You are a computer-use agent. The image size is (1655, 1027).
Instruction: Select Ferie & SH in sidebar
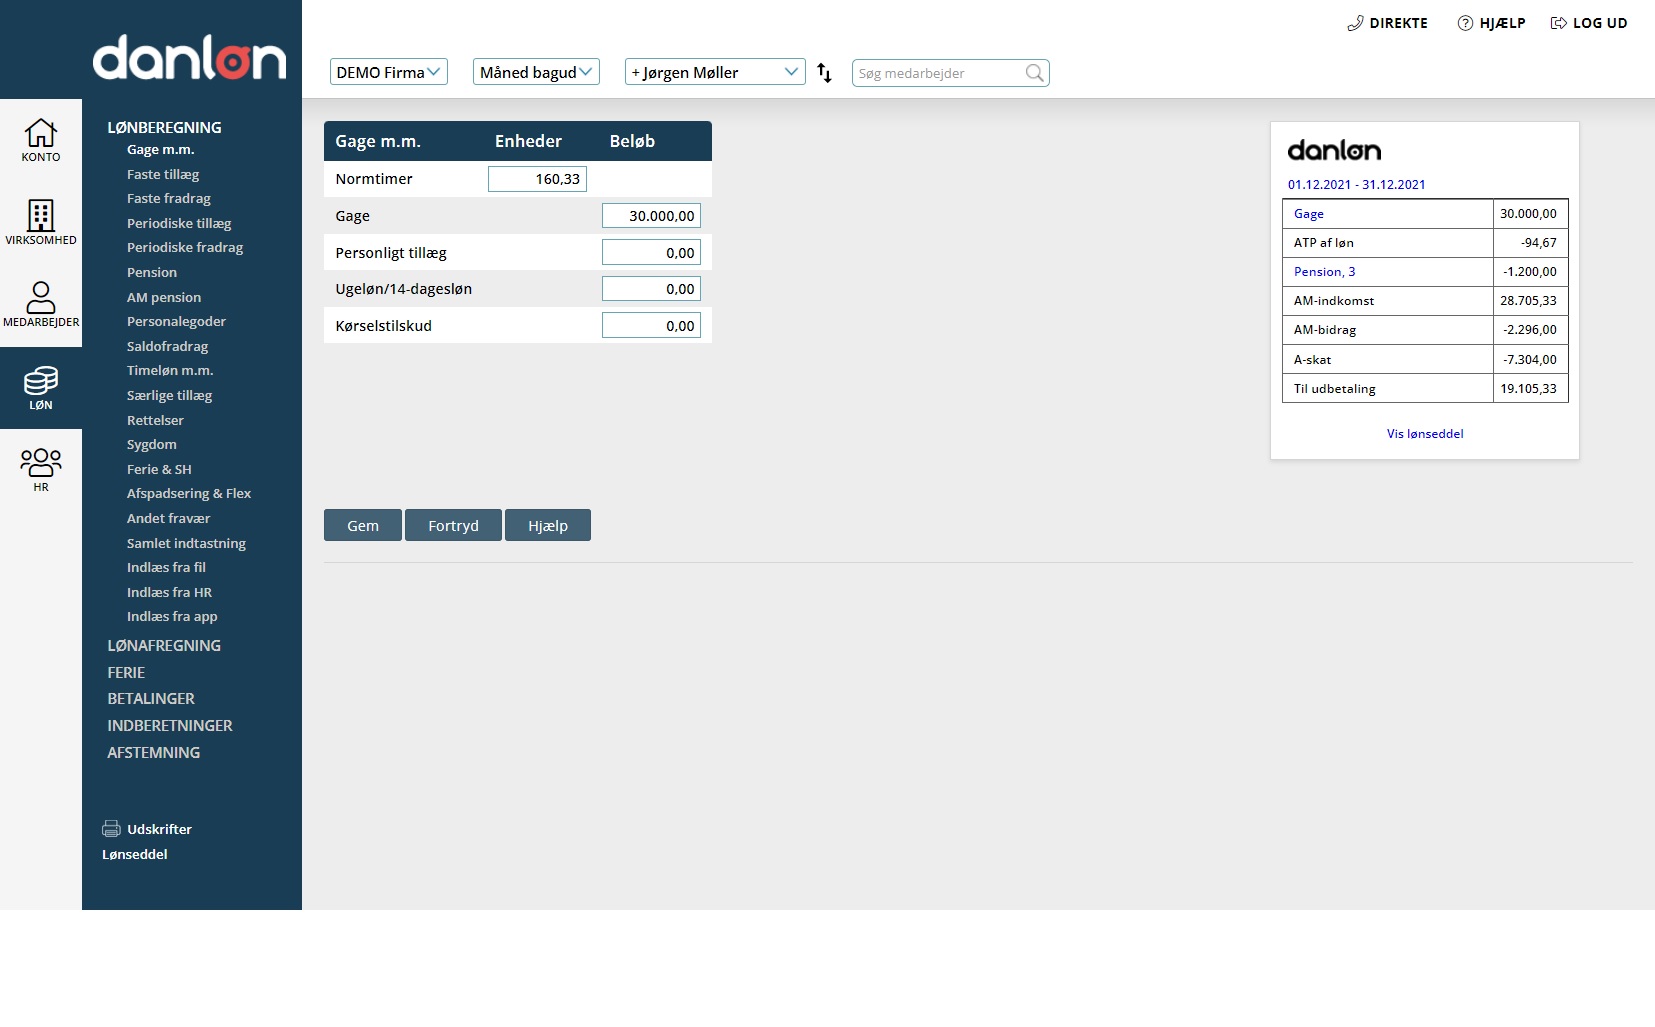[x=159, y=470]
